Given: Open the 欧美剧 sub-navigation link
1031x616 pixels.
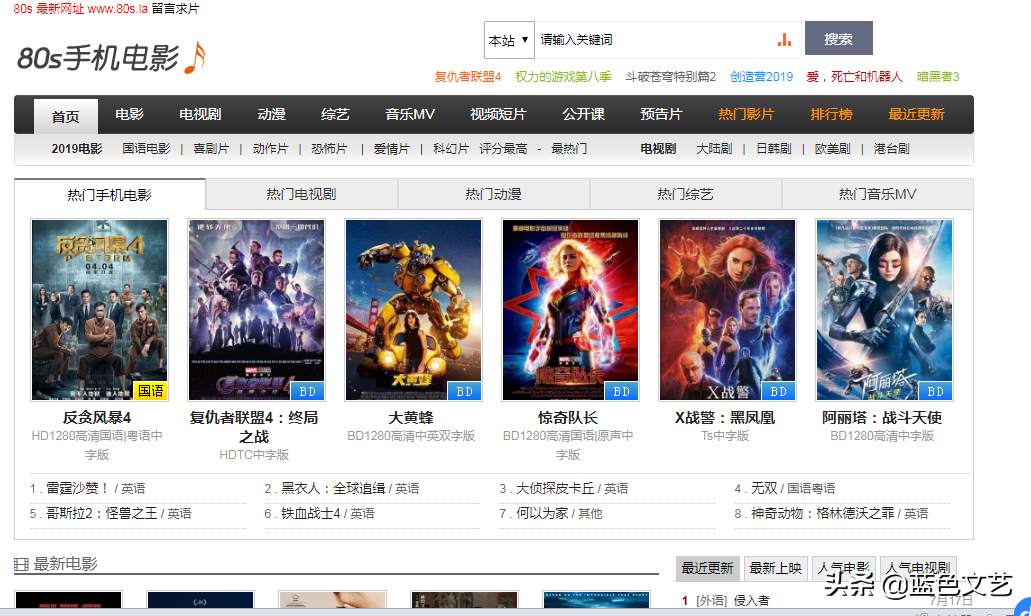Looking at the screenshot, I should pos(832,149).
